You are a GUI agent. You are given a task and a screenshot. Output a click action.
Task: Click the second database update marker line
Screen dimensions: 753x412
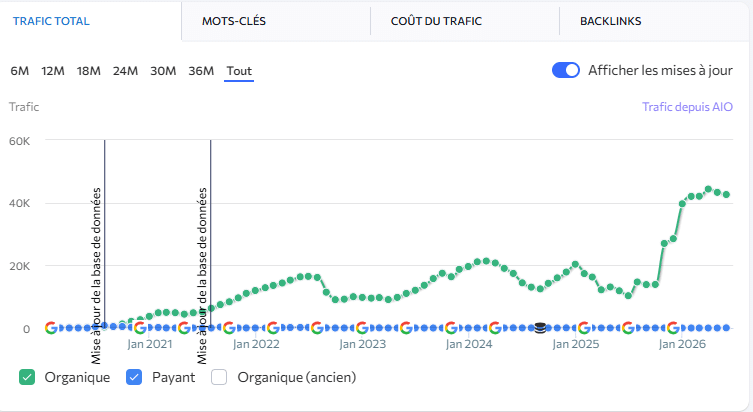point(210,233)
